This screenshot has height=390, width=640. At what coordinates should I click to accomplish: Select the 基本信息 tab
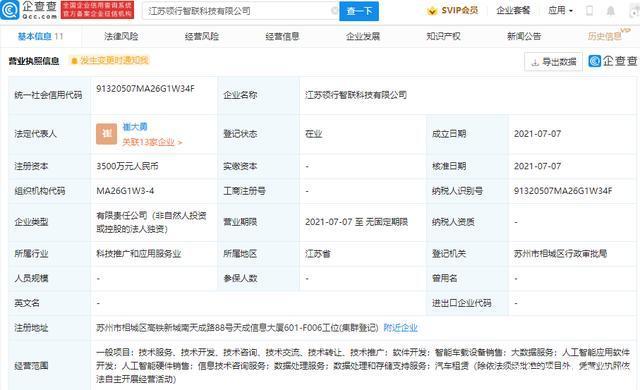click(x=40, y=36)
